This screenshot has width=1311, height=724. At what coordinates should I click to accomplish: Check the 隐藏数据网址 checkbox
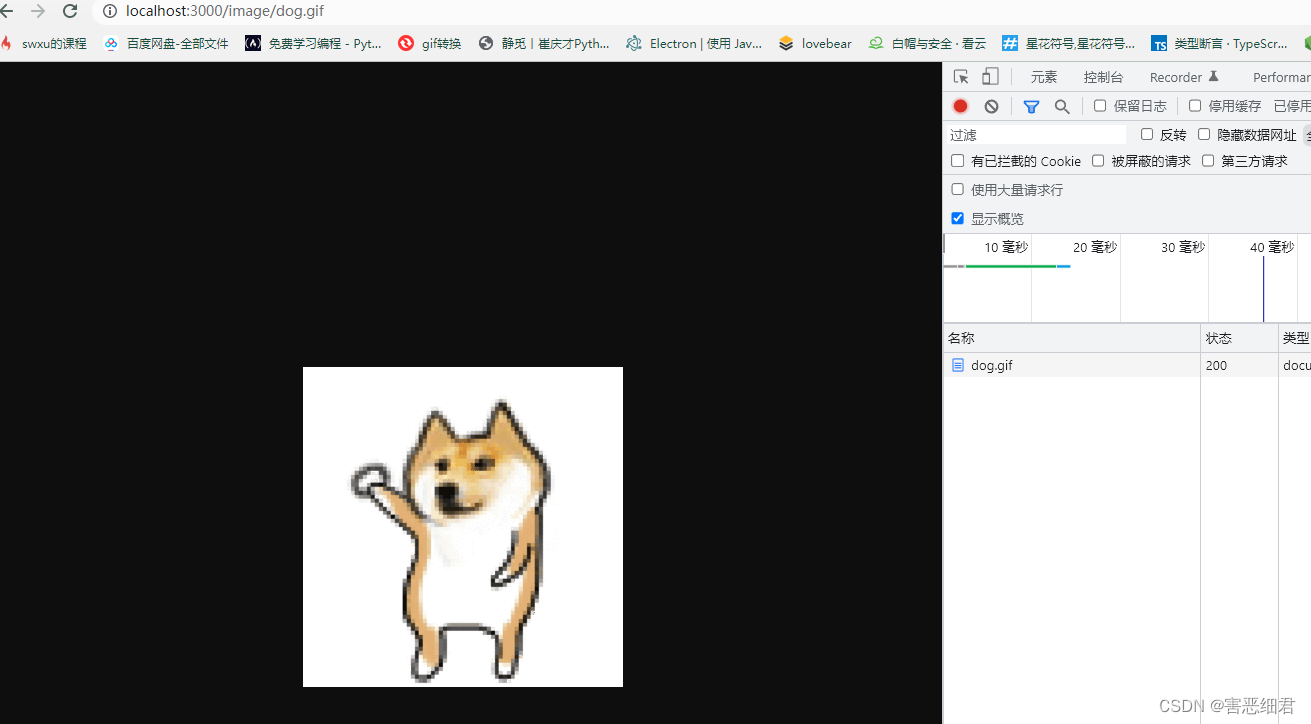click(x=1204, y=134)
